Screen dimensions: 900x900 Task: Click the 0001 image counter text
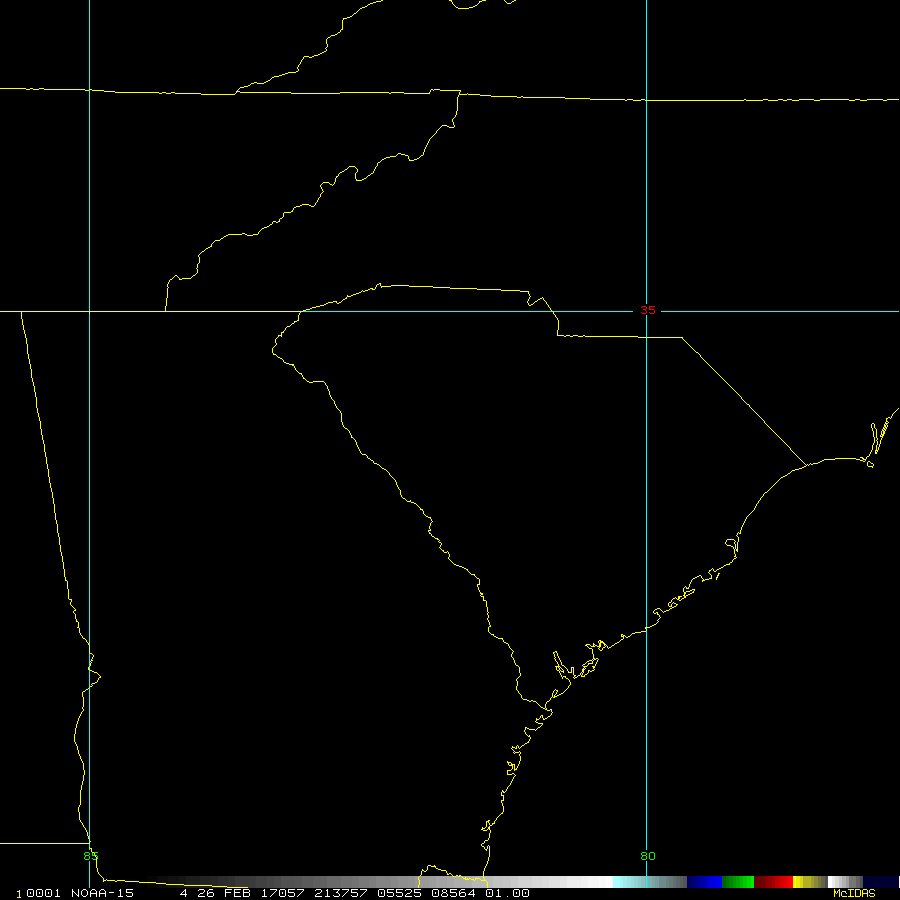tap(43, 893)
